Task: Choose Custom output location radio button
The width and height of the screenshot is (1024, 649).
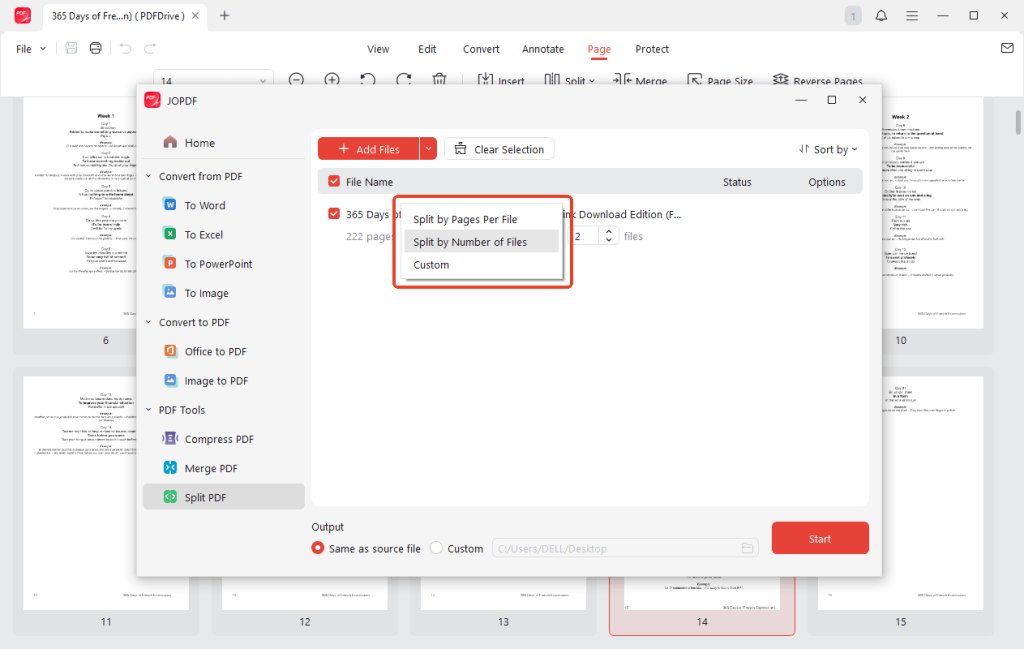Action: [x=436, y=548]
